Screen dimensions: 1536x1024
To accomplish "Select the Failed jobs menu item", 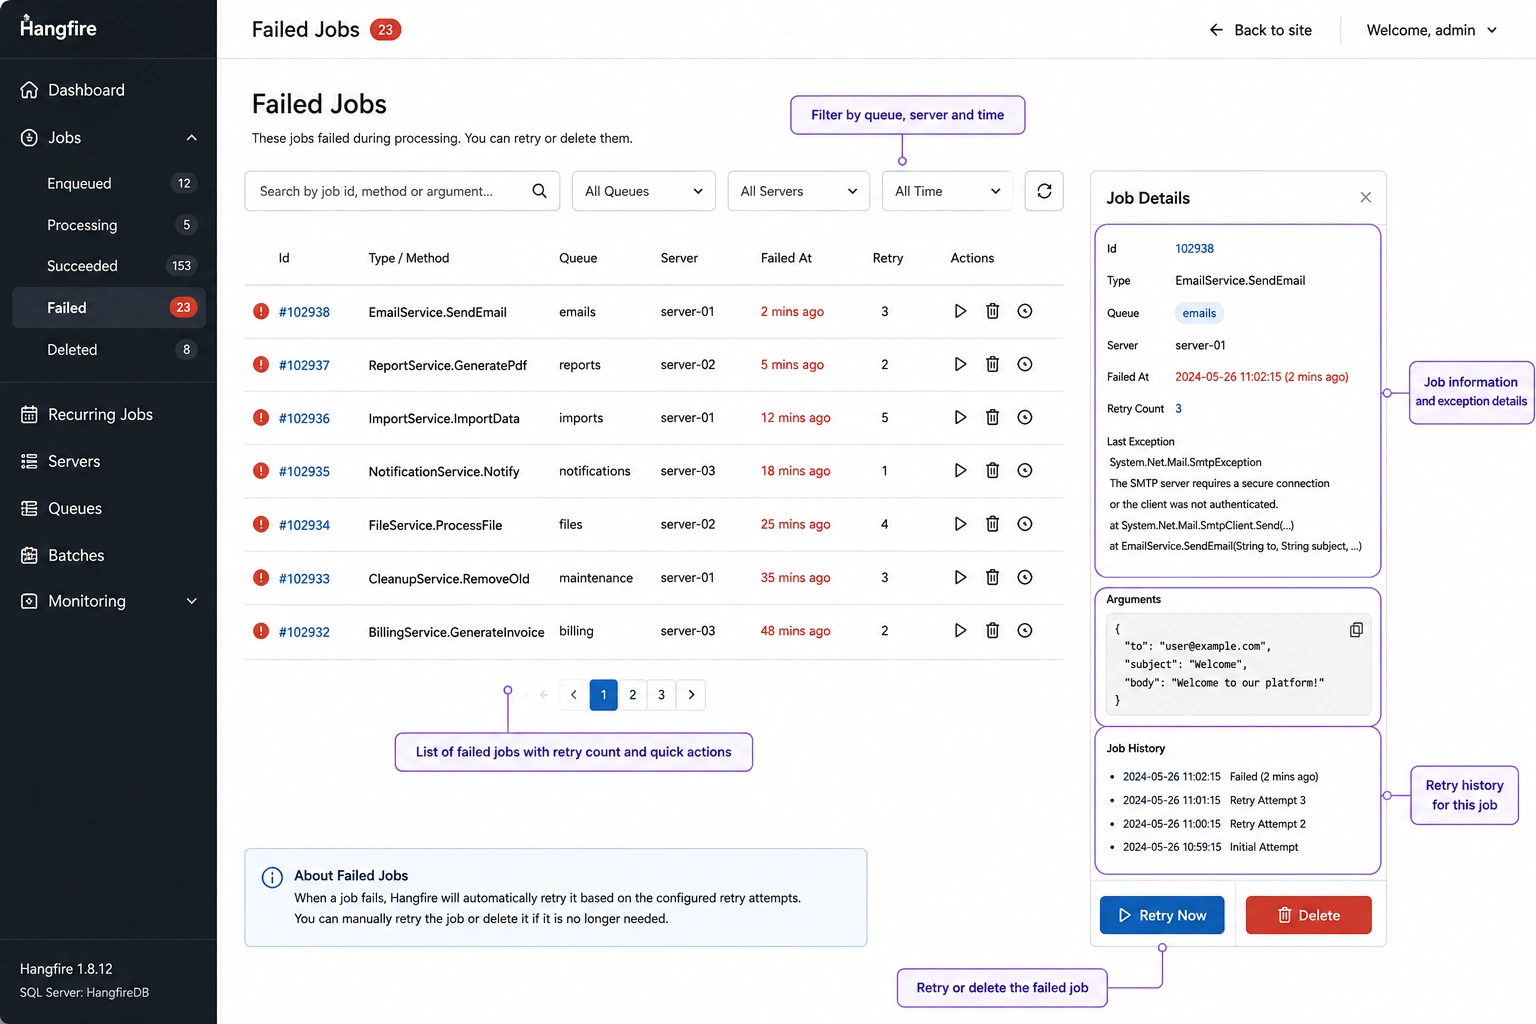I will [x=108, y=308].
